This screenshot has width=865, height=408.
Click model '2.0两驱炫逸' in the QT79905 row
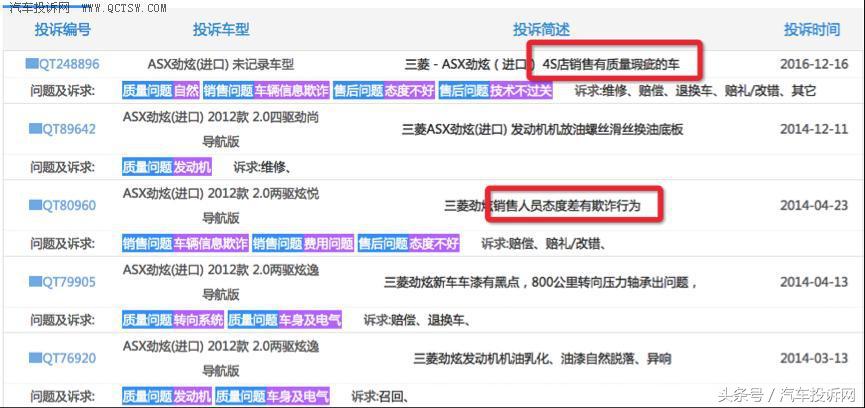pyautogui.click(x=286, y=270)
